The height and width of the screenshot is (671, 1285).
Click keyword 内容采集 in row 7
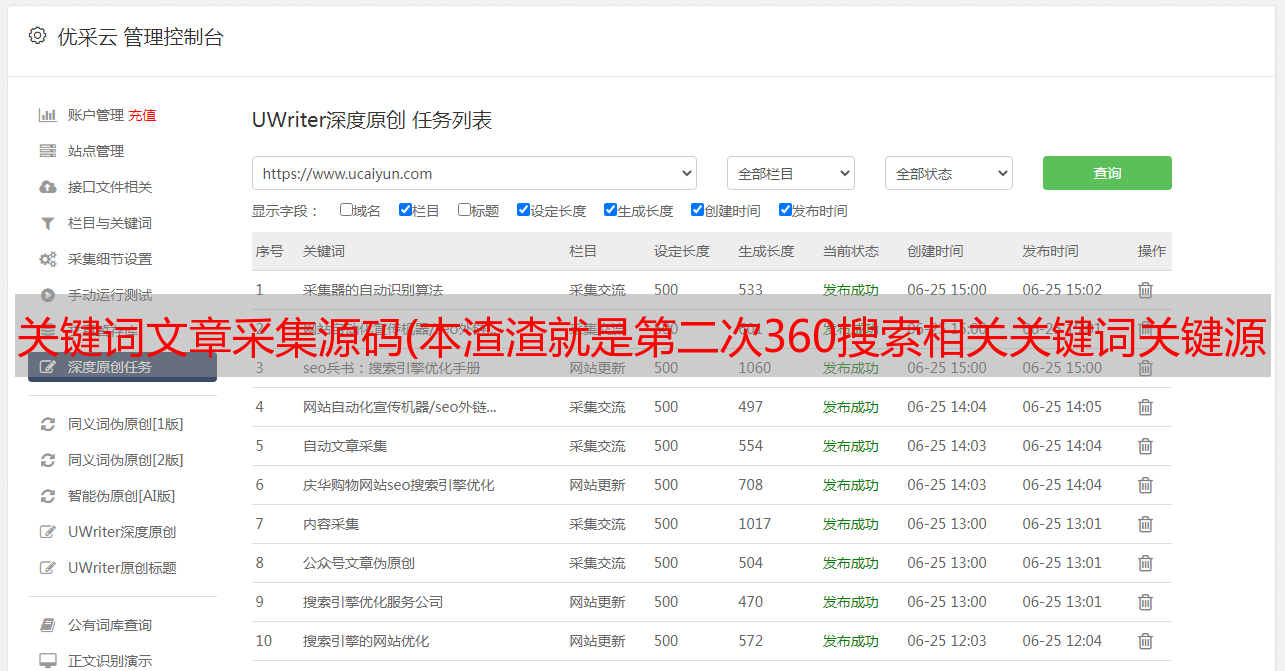(331, 524)
